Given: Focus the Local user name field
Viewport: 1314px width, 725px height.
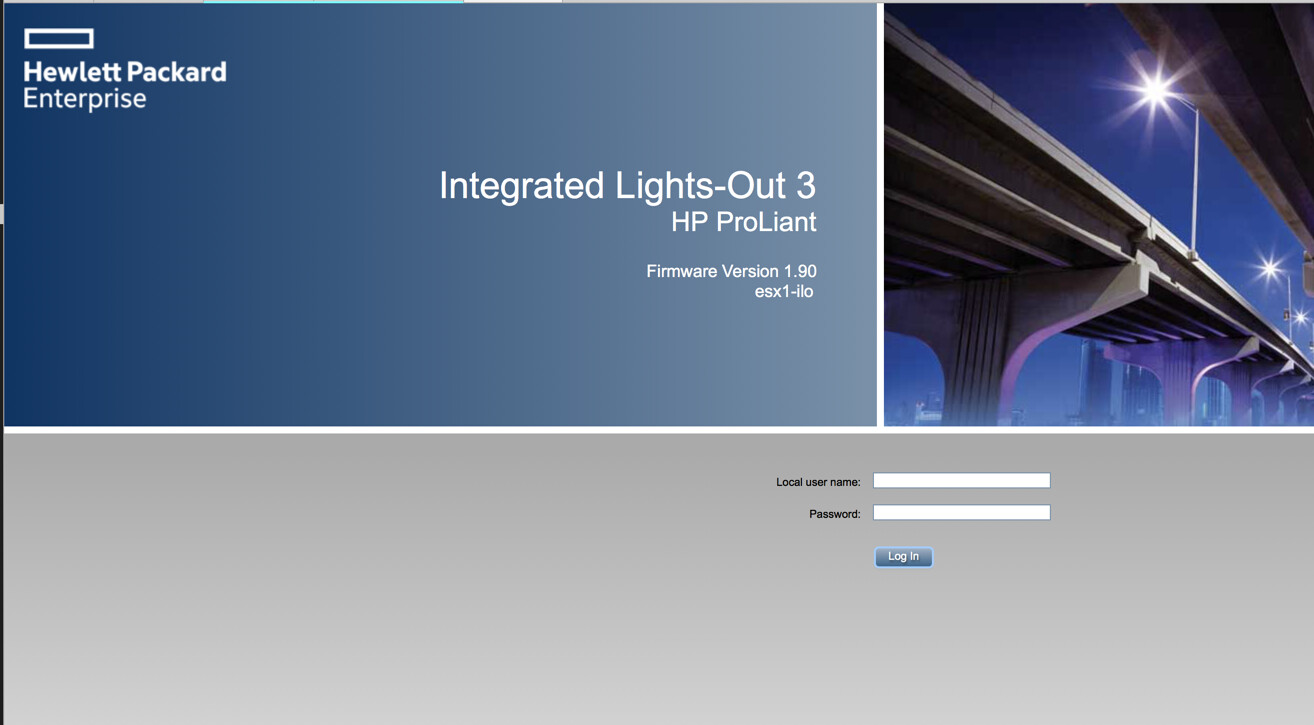Looking at the screenshot, I should (961, 481).
